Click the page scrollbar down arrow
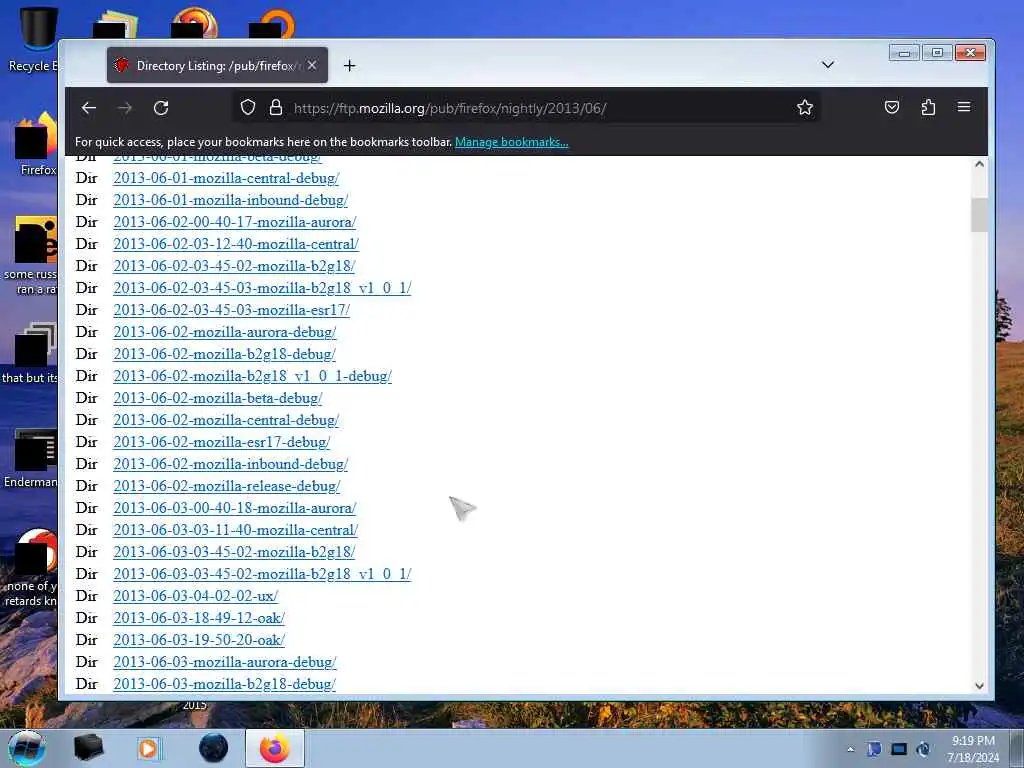Screen dimensions: 1024x768 [x=979, y=686]
